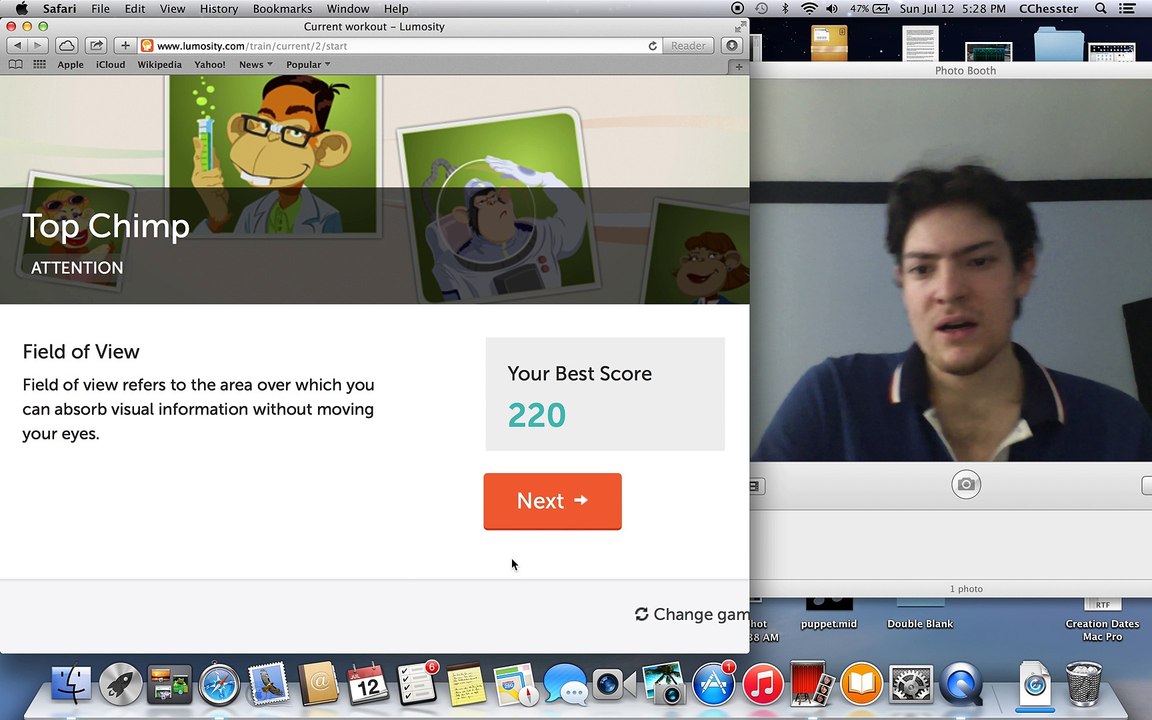
Task: Open Safari compass in the Dock
Action: [x=219, y=684]
